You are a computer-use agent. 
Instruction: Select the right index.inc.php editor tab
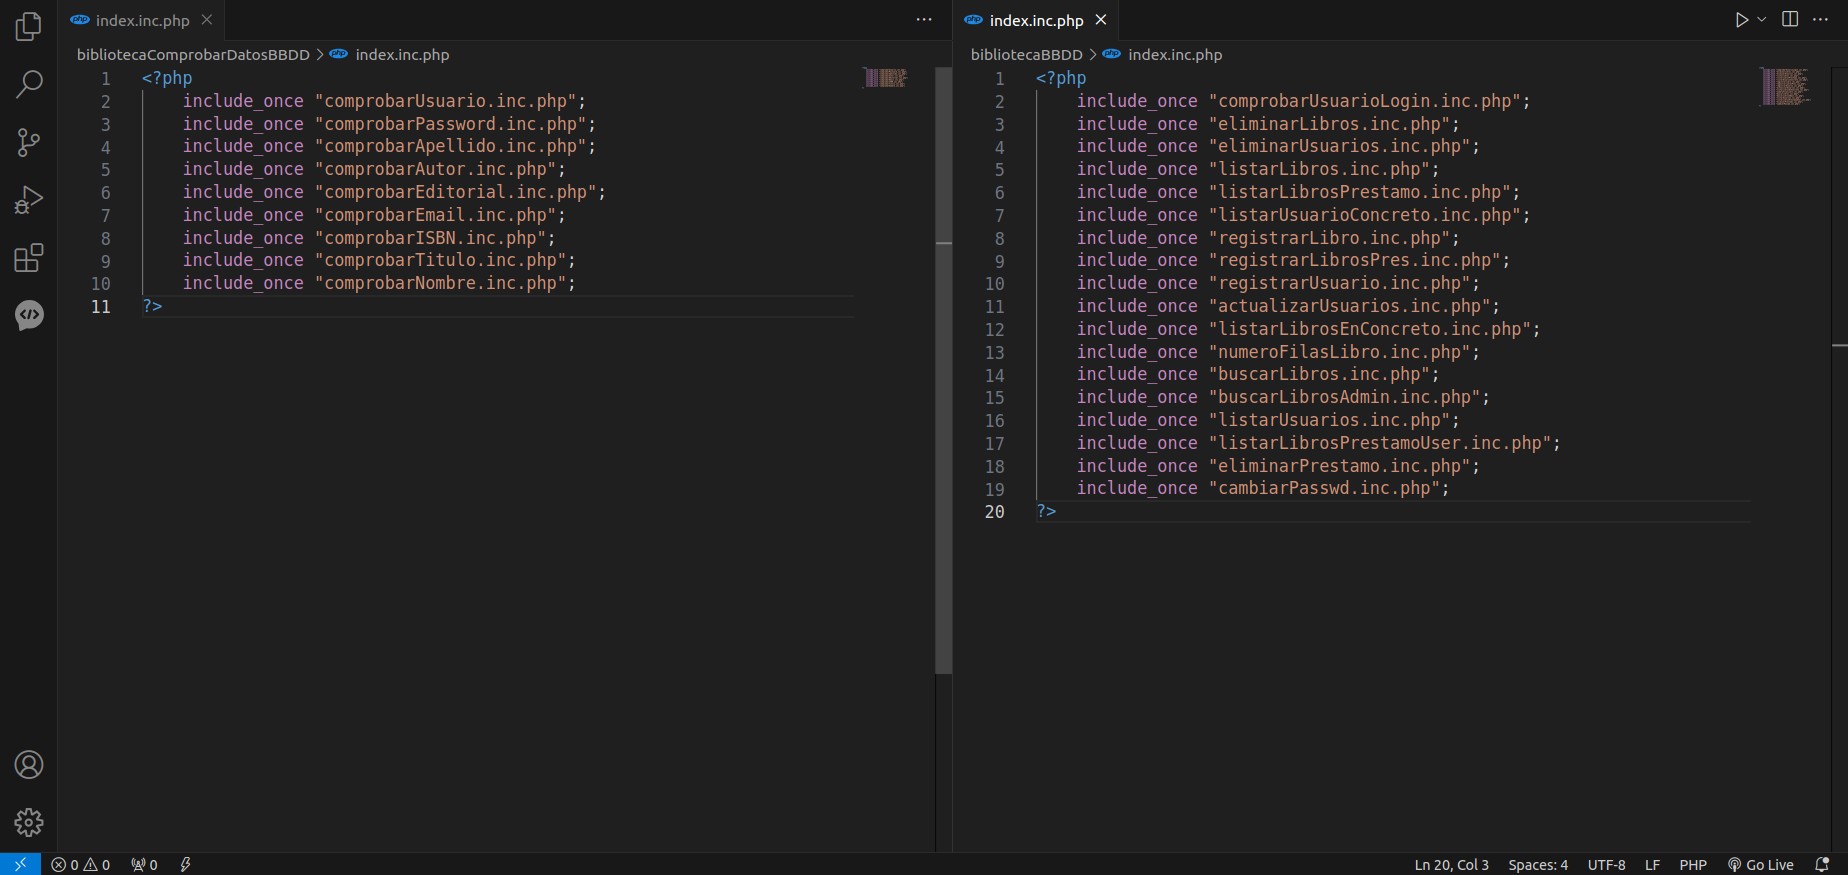(1035, 20)
